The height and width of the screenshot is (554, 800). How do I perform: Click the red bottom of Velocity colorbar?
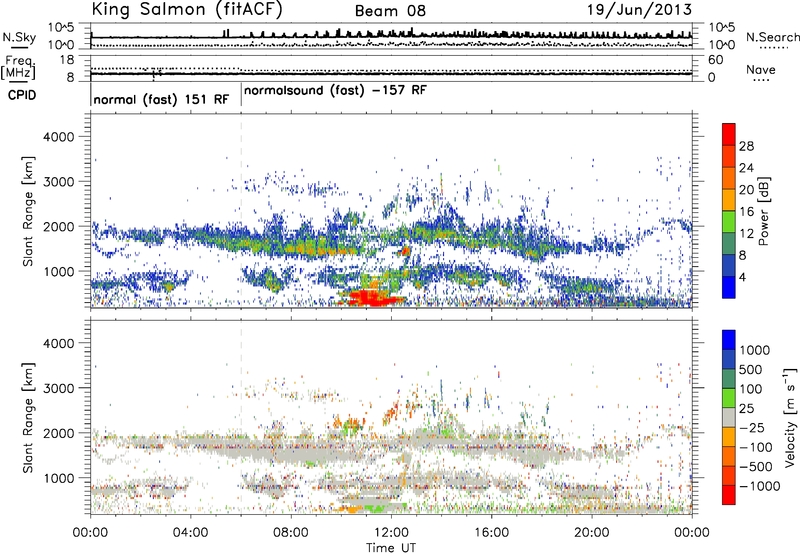(x=729, y=495)
